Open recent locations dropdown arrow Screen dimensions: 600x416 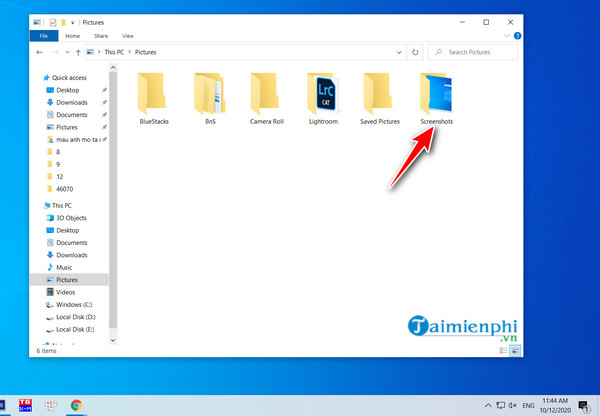(67, 52)
